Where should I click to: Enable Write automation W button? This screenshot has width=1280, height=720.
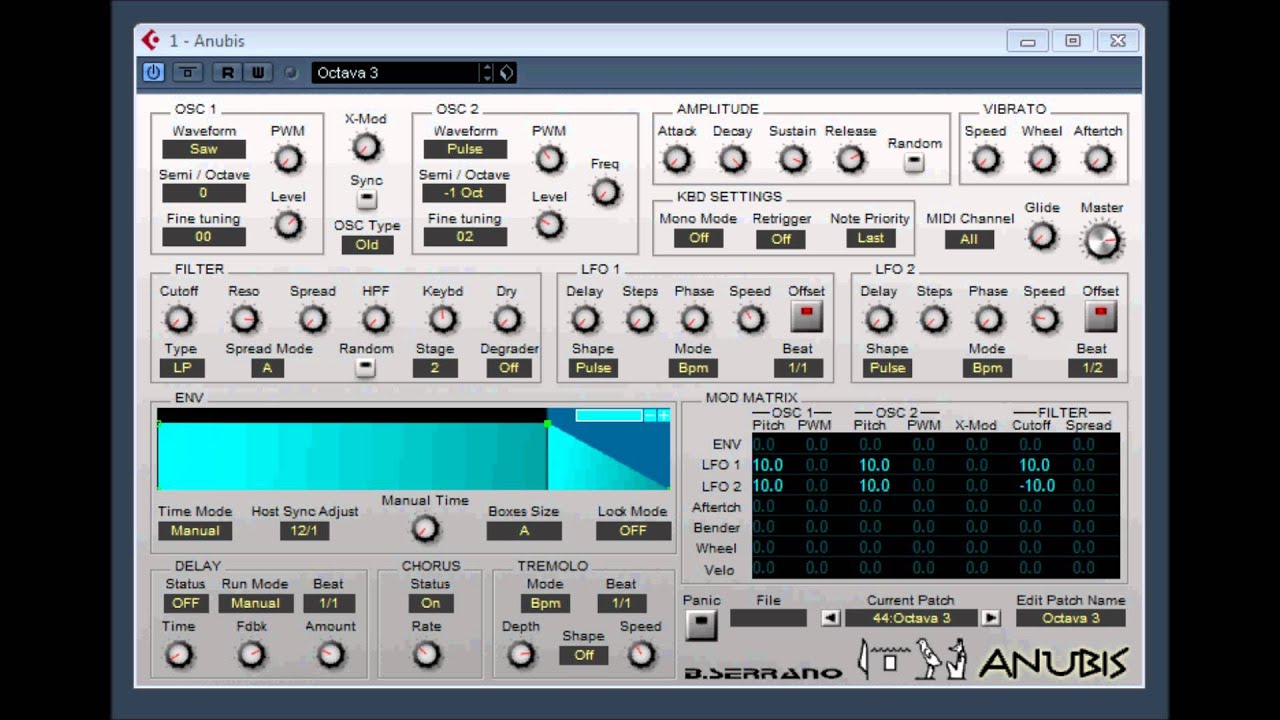[258, 72]
